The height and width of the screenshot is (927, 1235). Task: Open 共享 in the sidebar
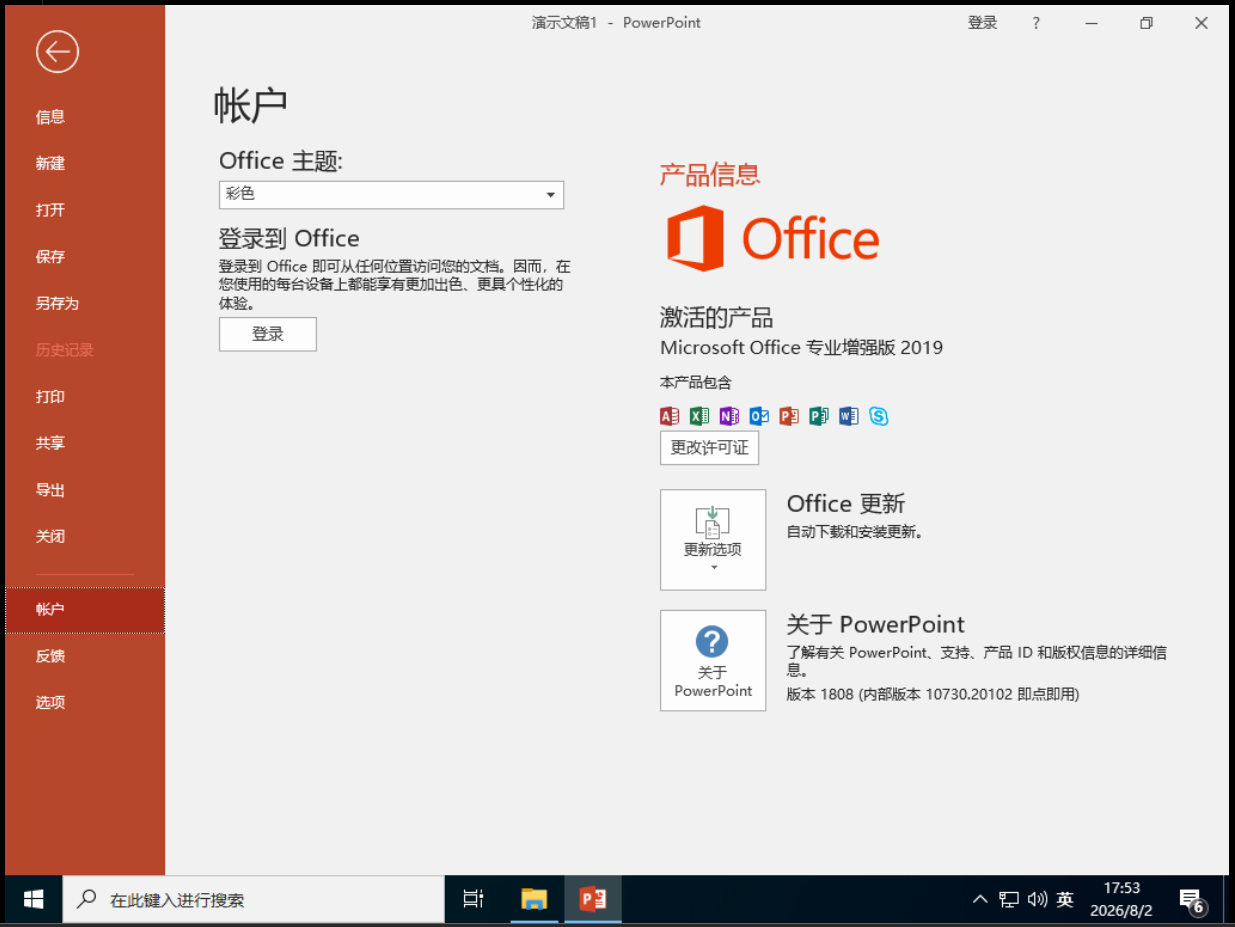(85, 443)
